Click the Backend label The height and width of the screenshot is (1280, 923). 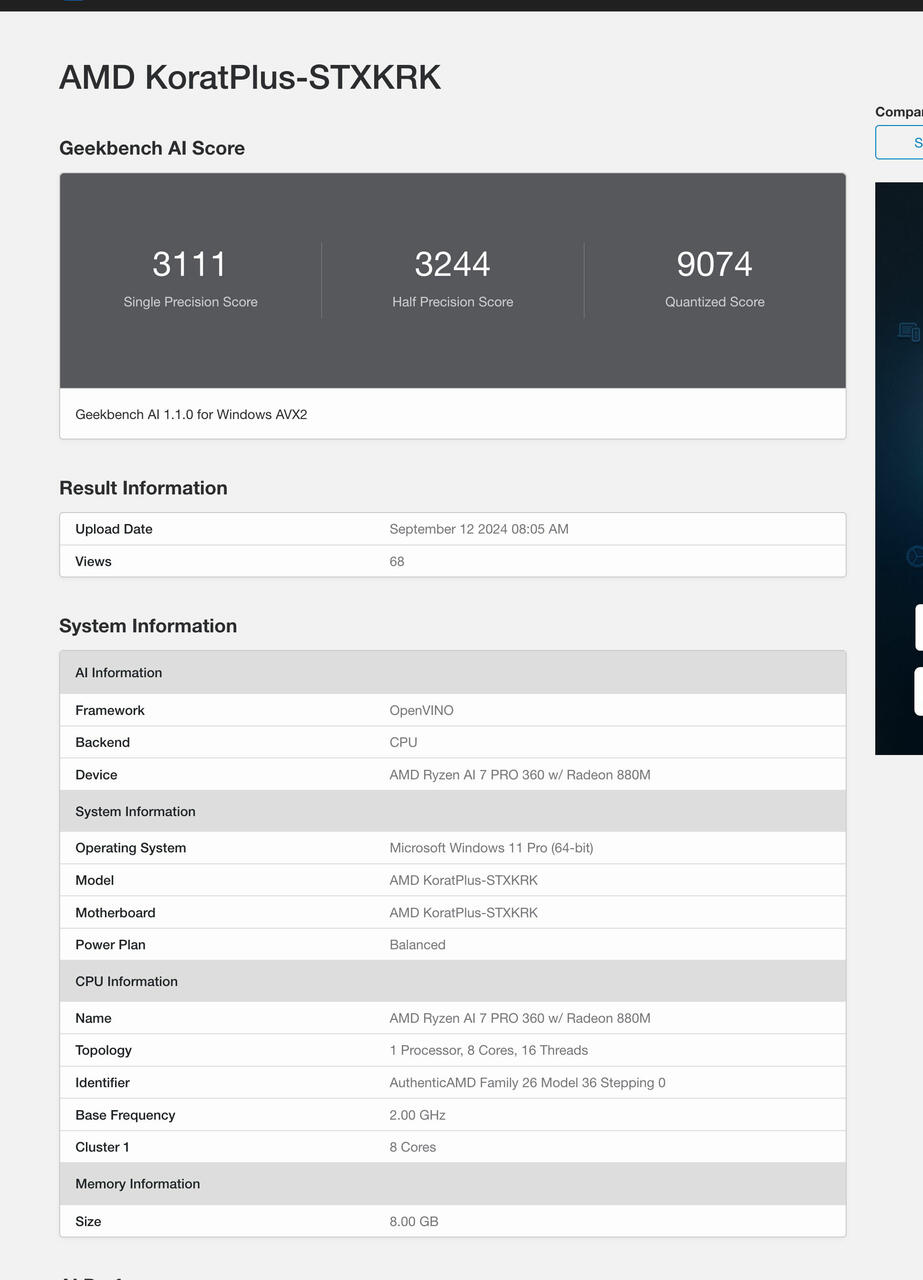tap(102, 742)
